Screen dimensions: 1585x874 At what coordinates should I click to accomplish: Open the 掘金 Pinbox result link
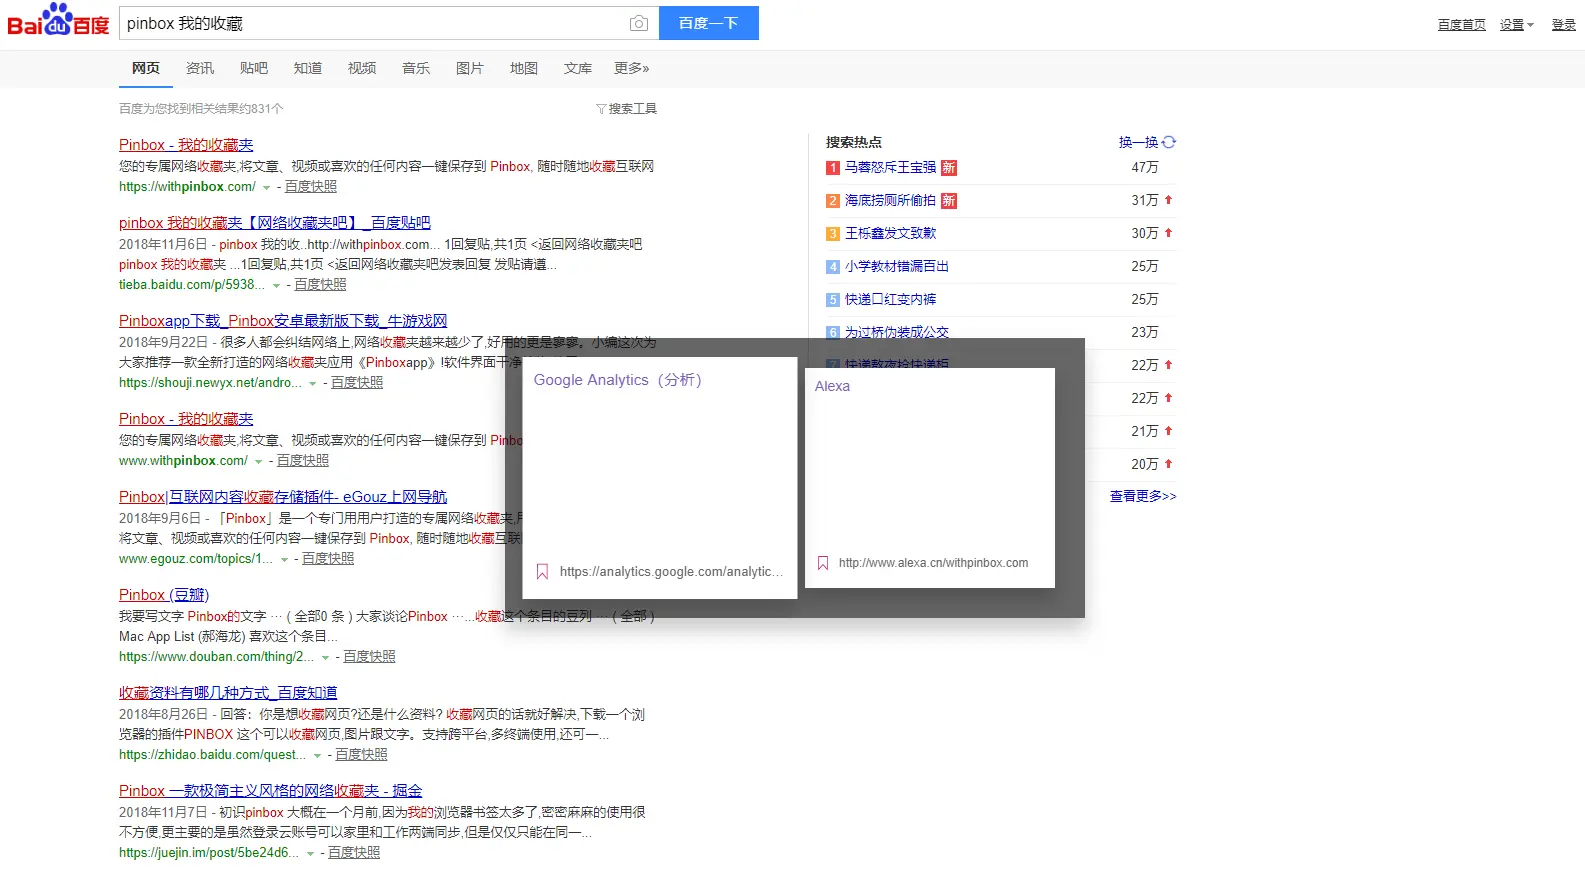click(271, 791)
